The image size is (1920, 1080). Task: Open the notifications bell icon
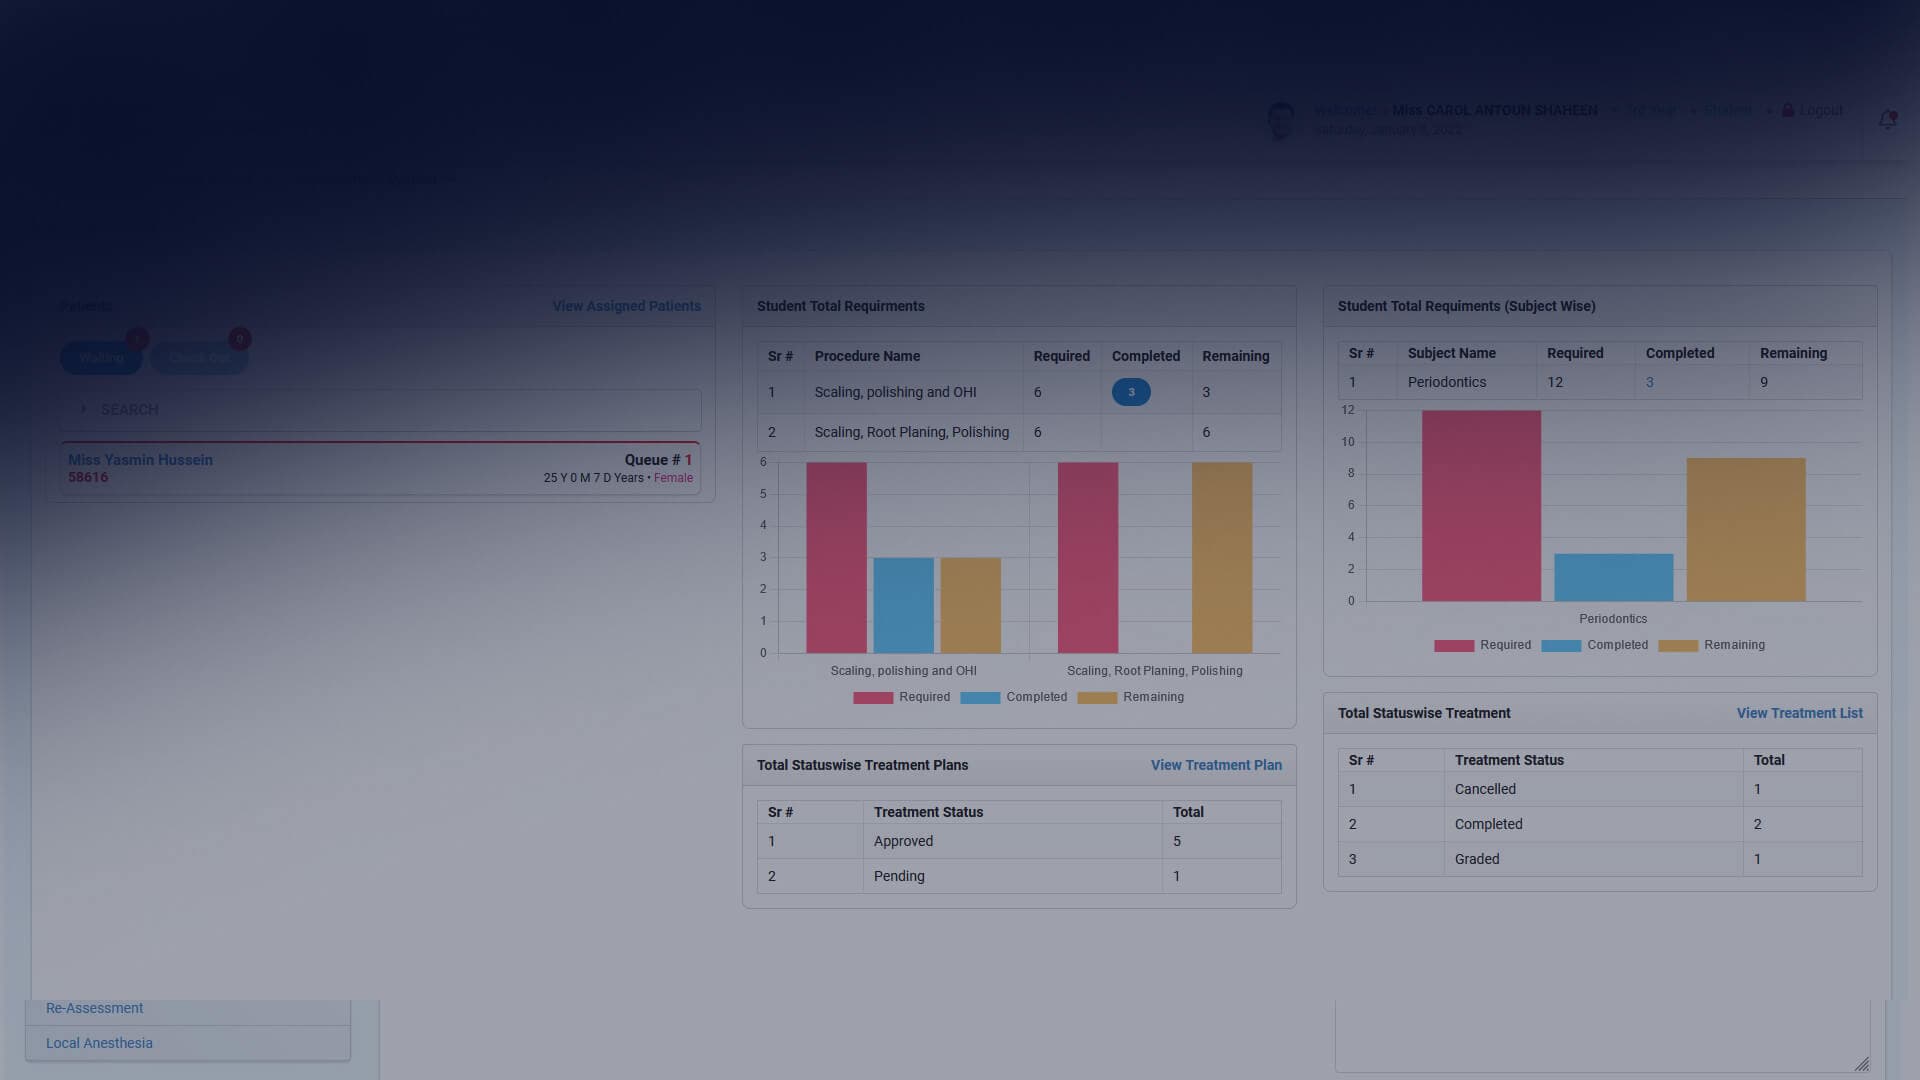1887,120
